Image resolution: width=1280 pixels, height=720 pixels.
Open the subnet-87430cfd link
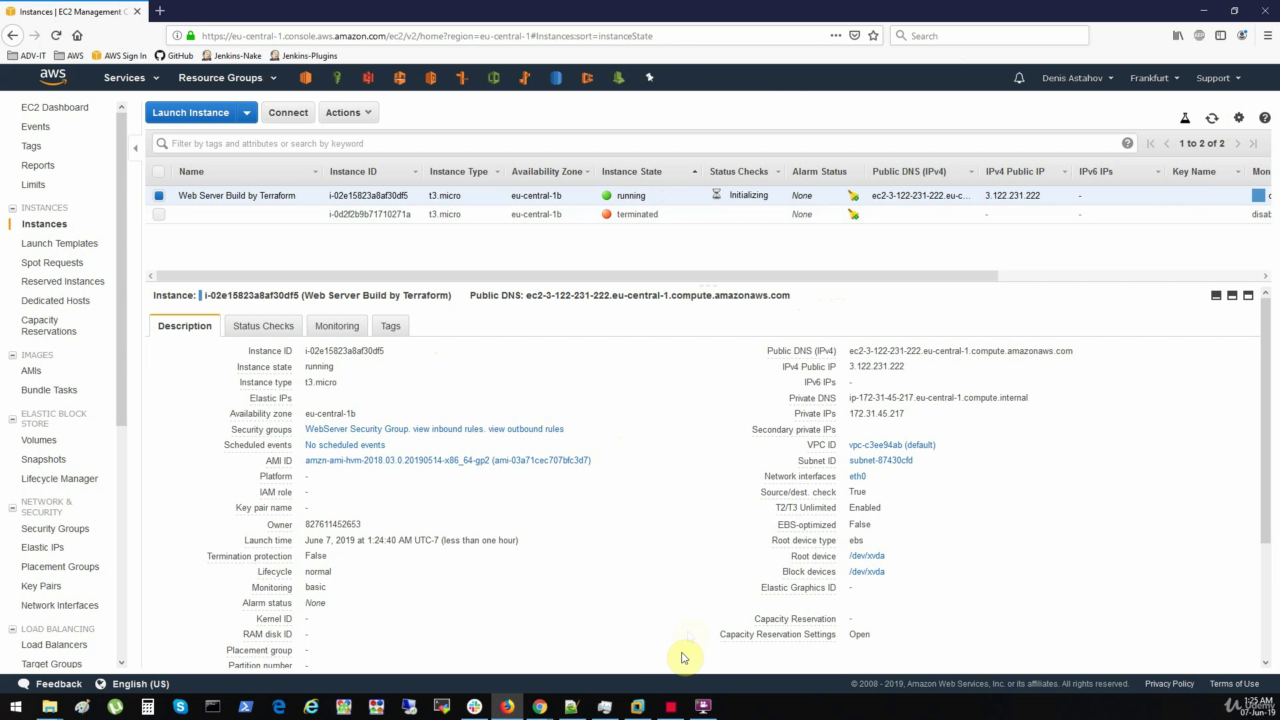tap(881, 461)
